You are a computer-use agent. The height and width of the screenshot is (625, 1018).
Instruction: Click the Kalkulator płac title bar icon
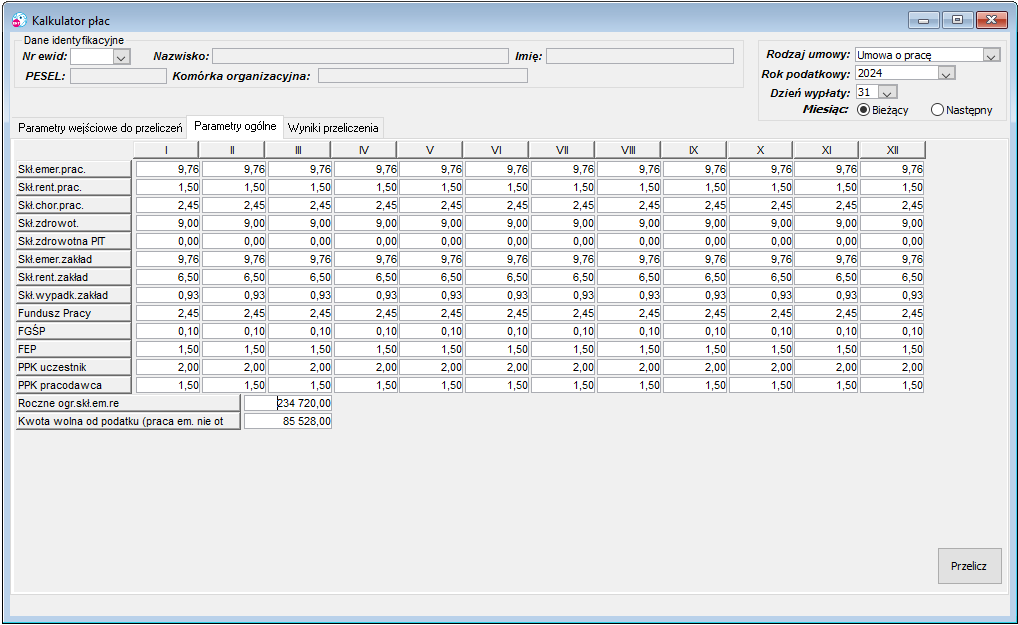[19, 20]
